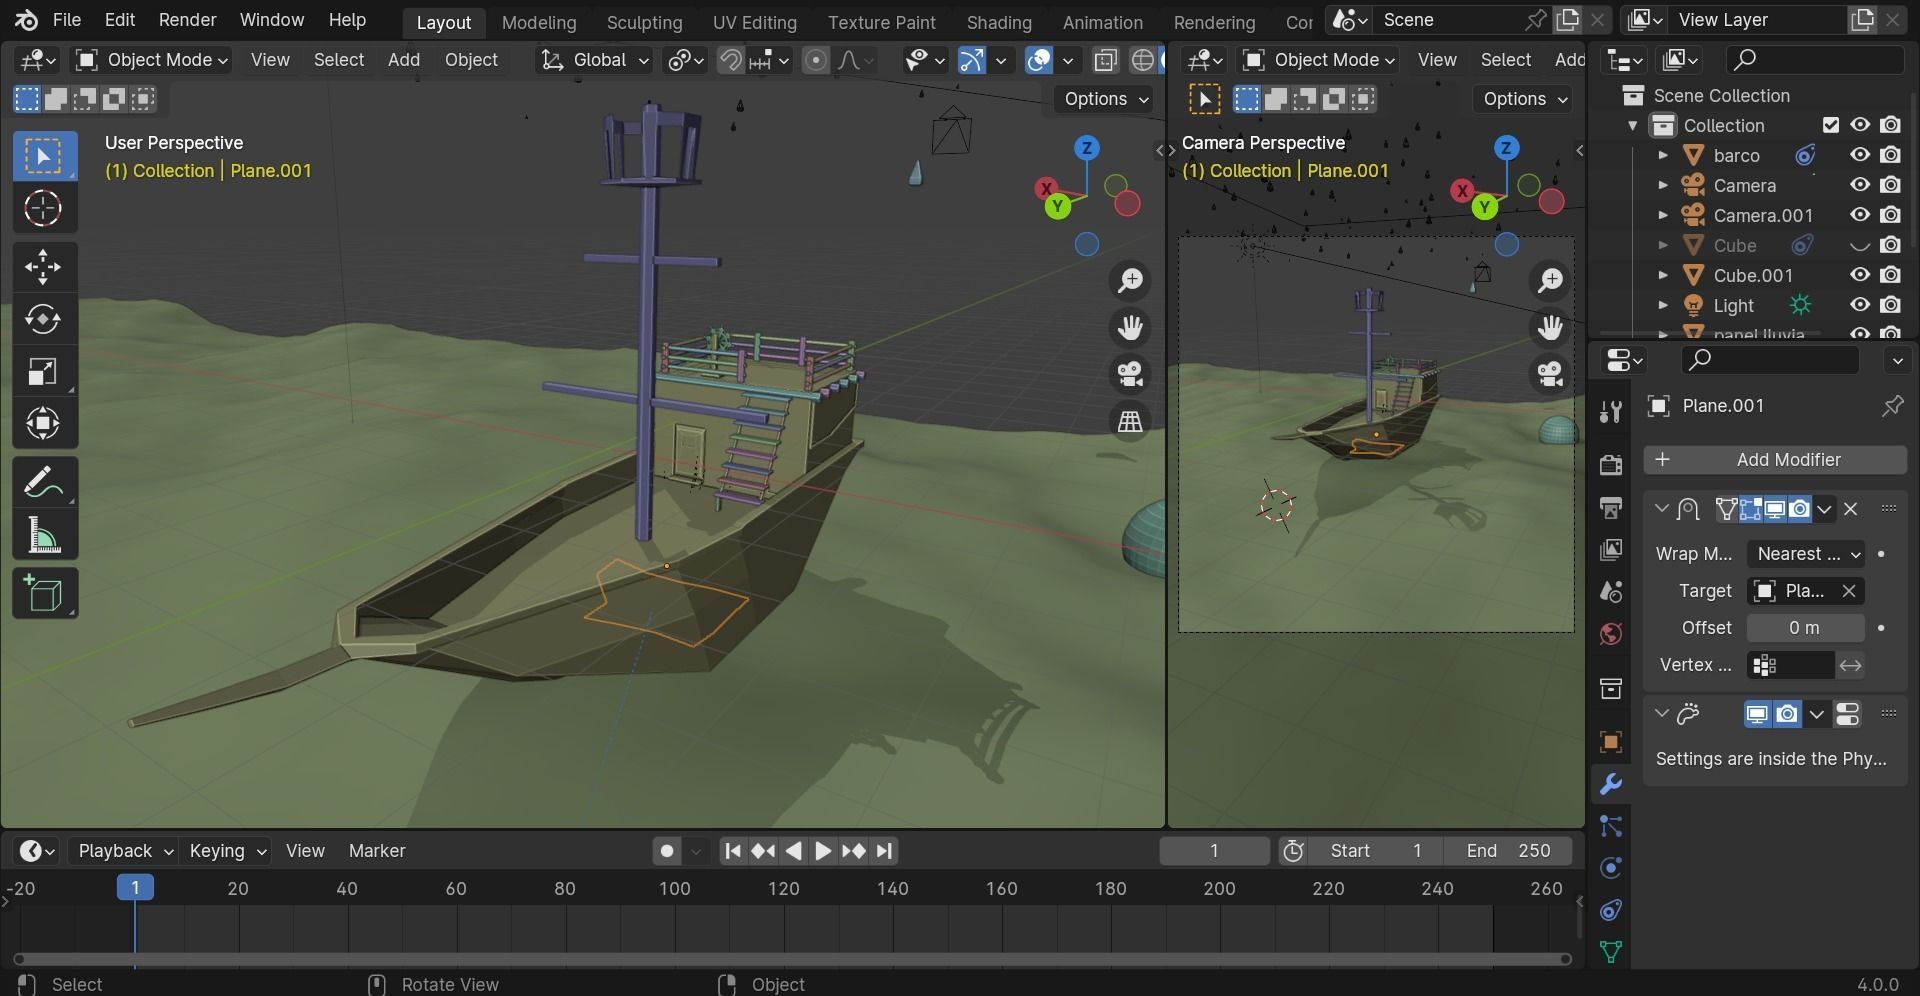Viewport: 1920px width, 996px height.
Task: Open the View Layer properties tab
Action: point(1610,549)
